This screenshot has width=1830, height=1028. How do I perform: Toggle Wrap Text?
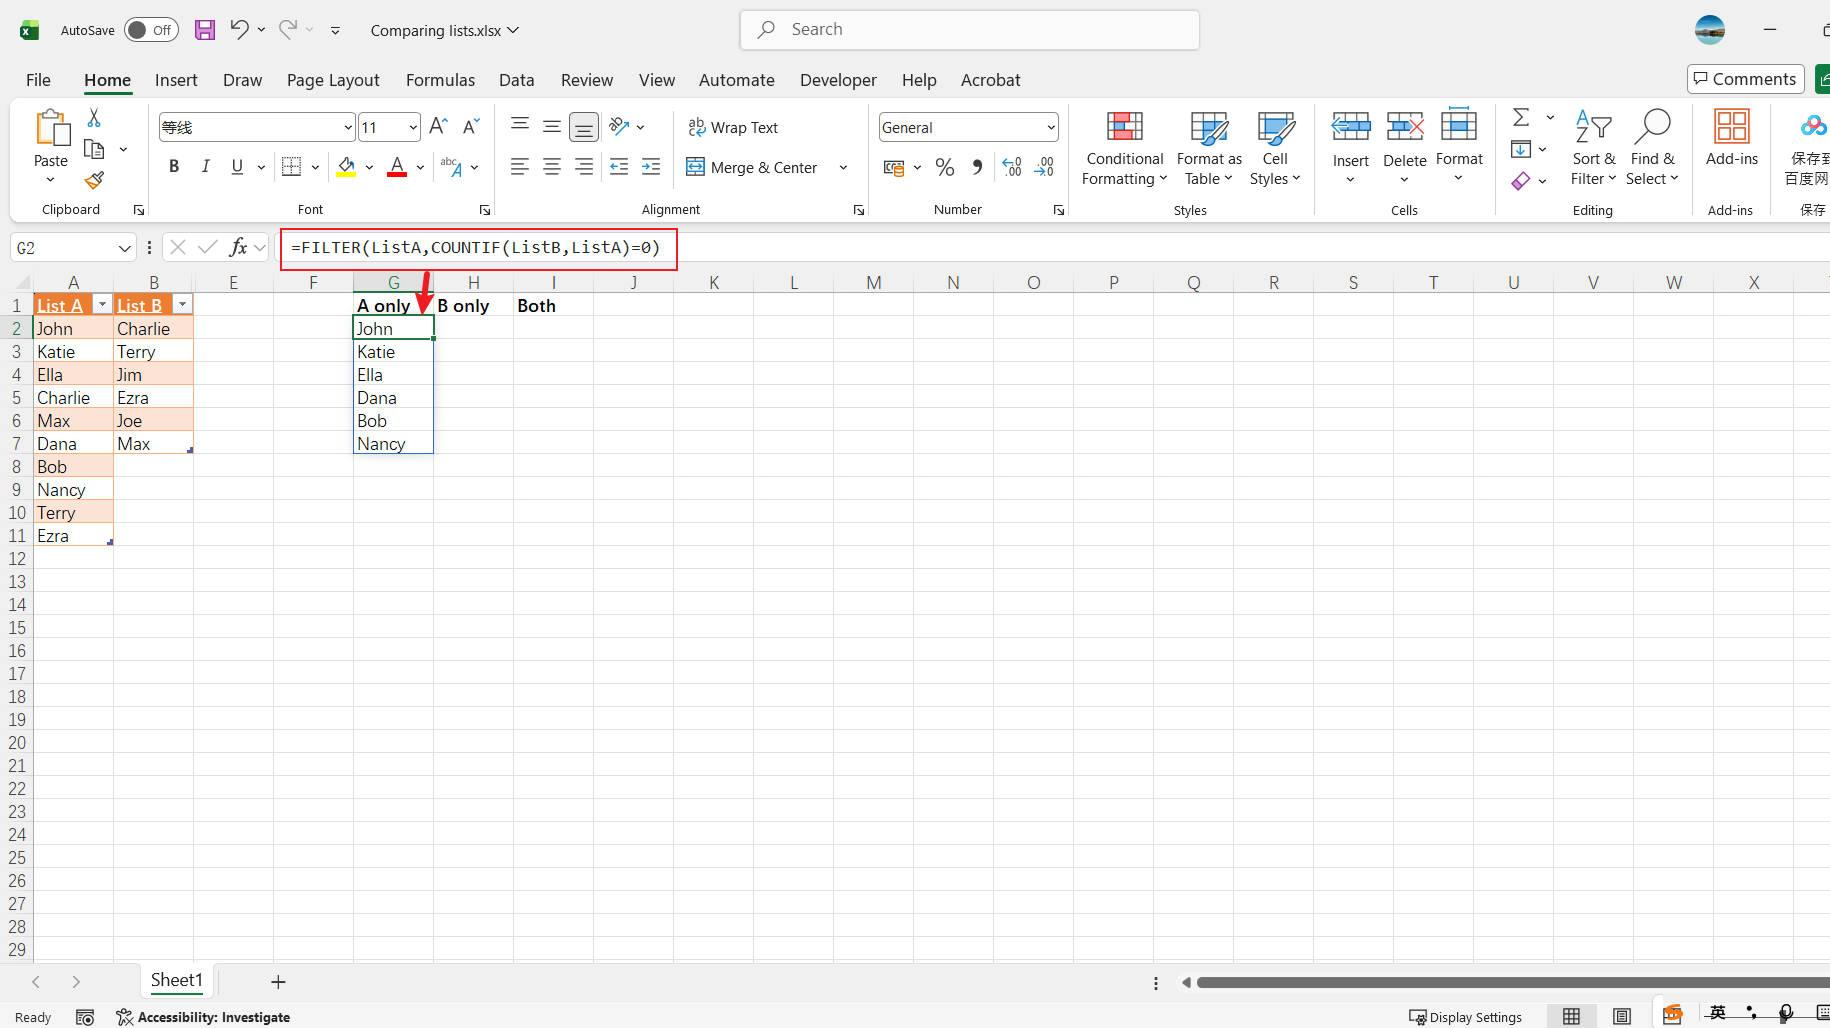coord(733,127)
